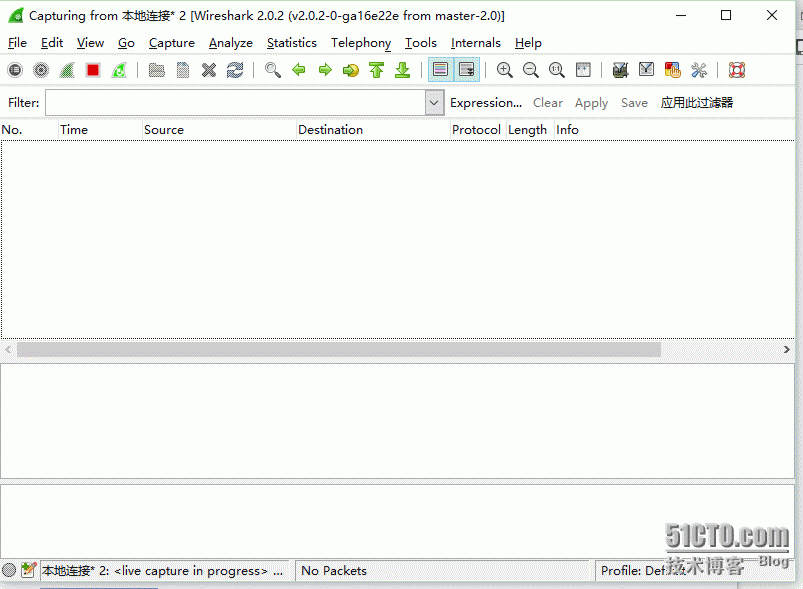The image size is (803, 589).
Task: Open the Analyze menu
Action: [x=230, y=43]
